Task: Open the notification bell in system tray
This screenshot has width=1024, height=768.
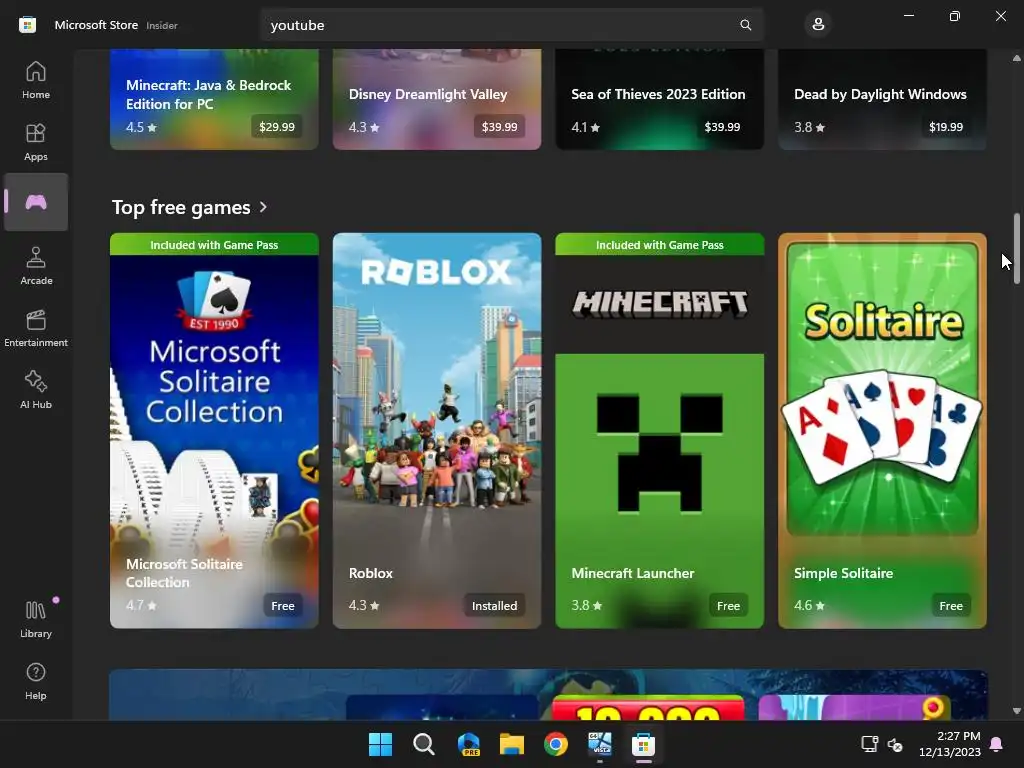Action: click(x=997, y=744)
